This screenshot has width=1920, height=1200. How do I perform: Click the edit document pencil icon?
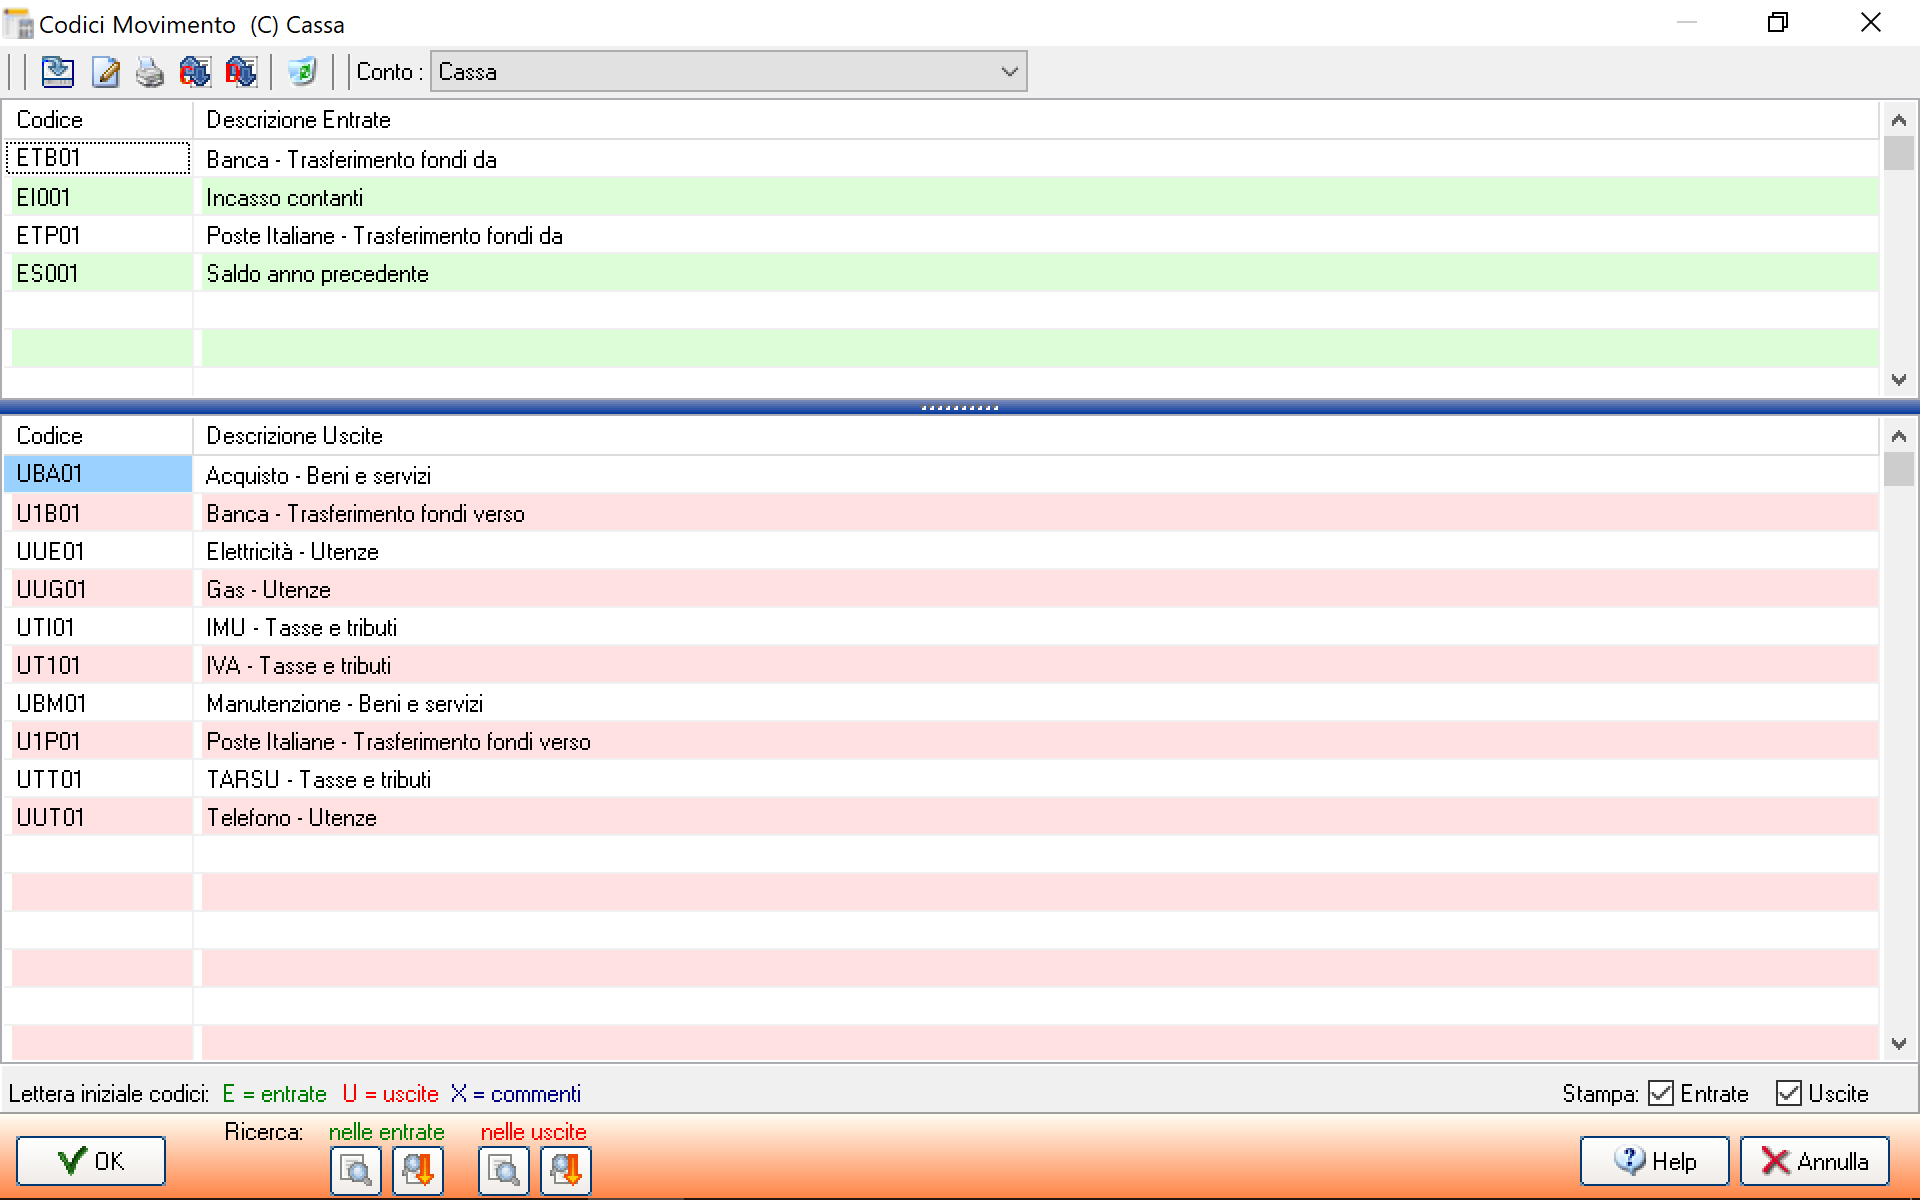click(105, 72)
